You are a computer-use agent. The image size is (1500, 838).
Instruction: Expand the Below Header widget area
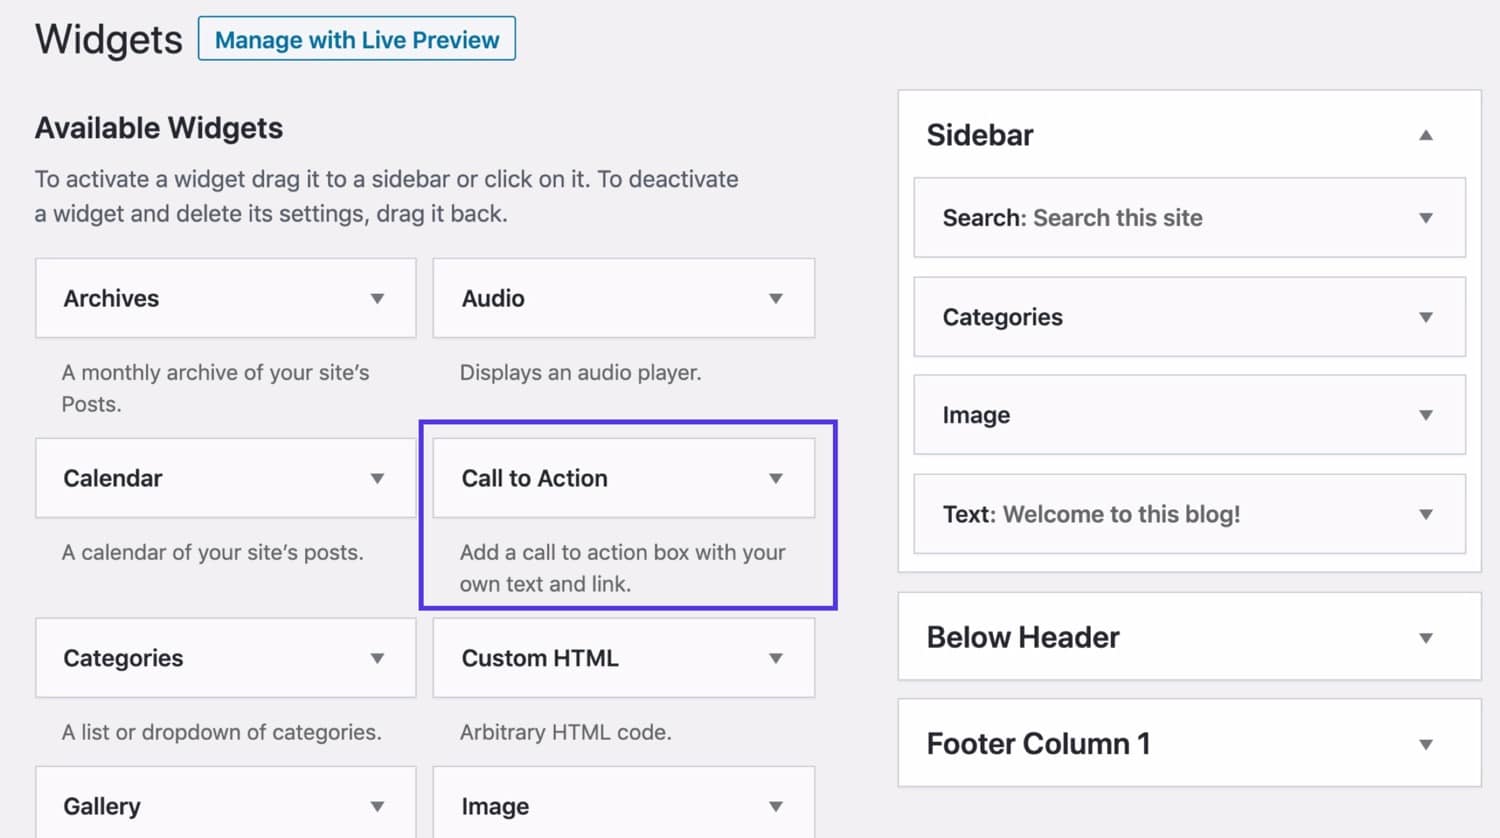click(1426, 637)
